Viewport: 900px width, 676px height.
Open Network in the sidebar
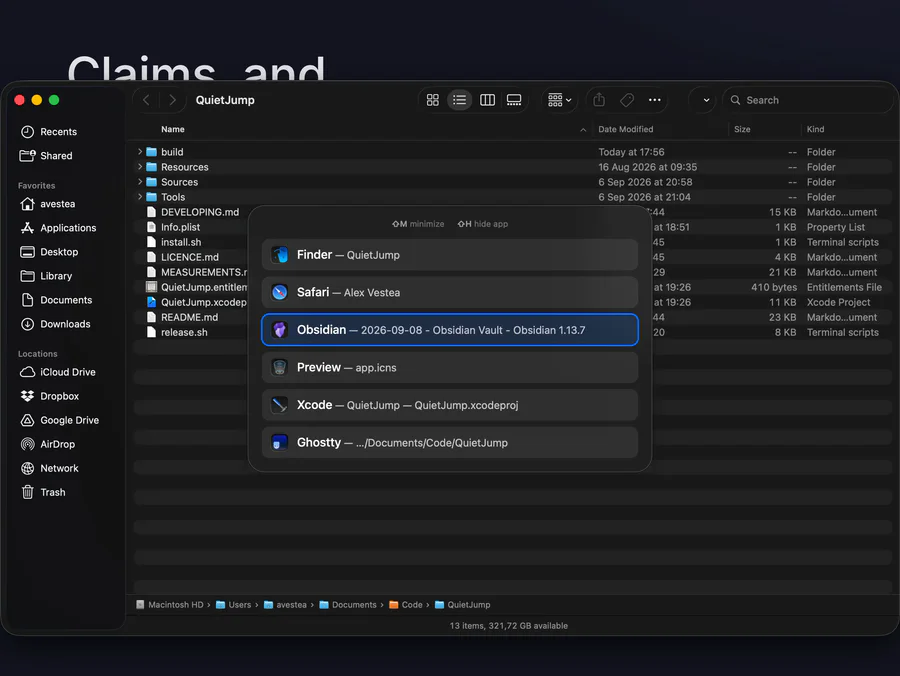pyautogui.click(x=50, y=468)
